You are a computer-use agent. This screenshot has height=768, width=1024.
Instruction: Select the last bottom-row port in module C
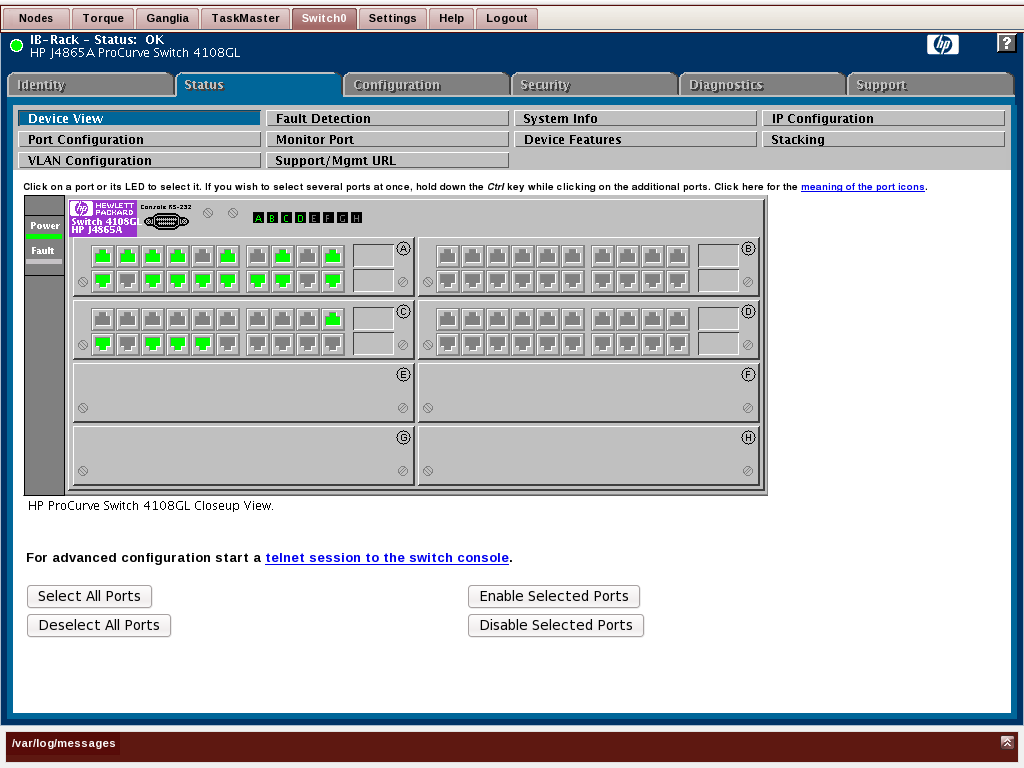coord(333,344)
